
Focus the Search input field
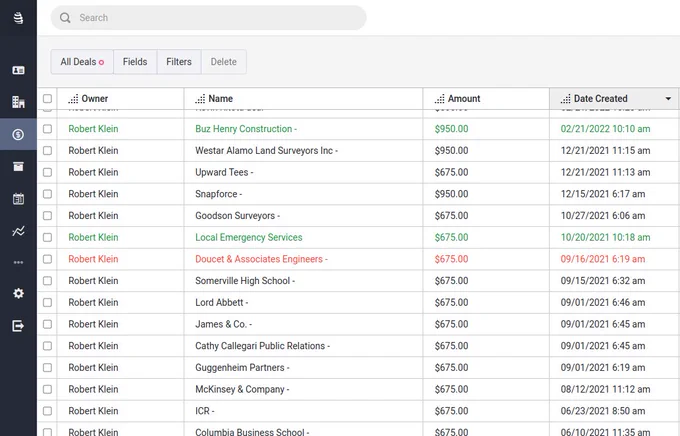click(209, 18)
